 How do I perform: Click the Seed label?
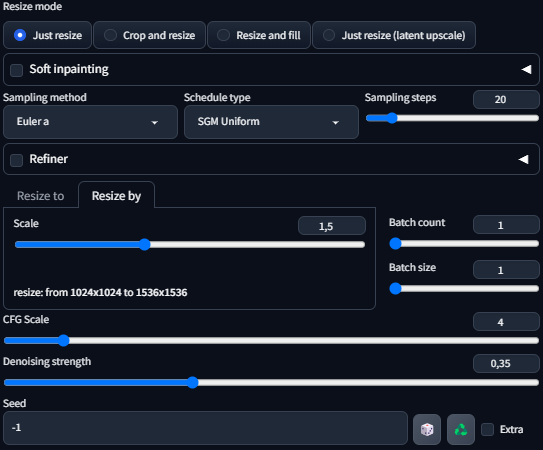(x=15, y=403)
